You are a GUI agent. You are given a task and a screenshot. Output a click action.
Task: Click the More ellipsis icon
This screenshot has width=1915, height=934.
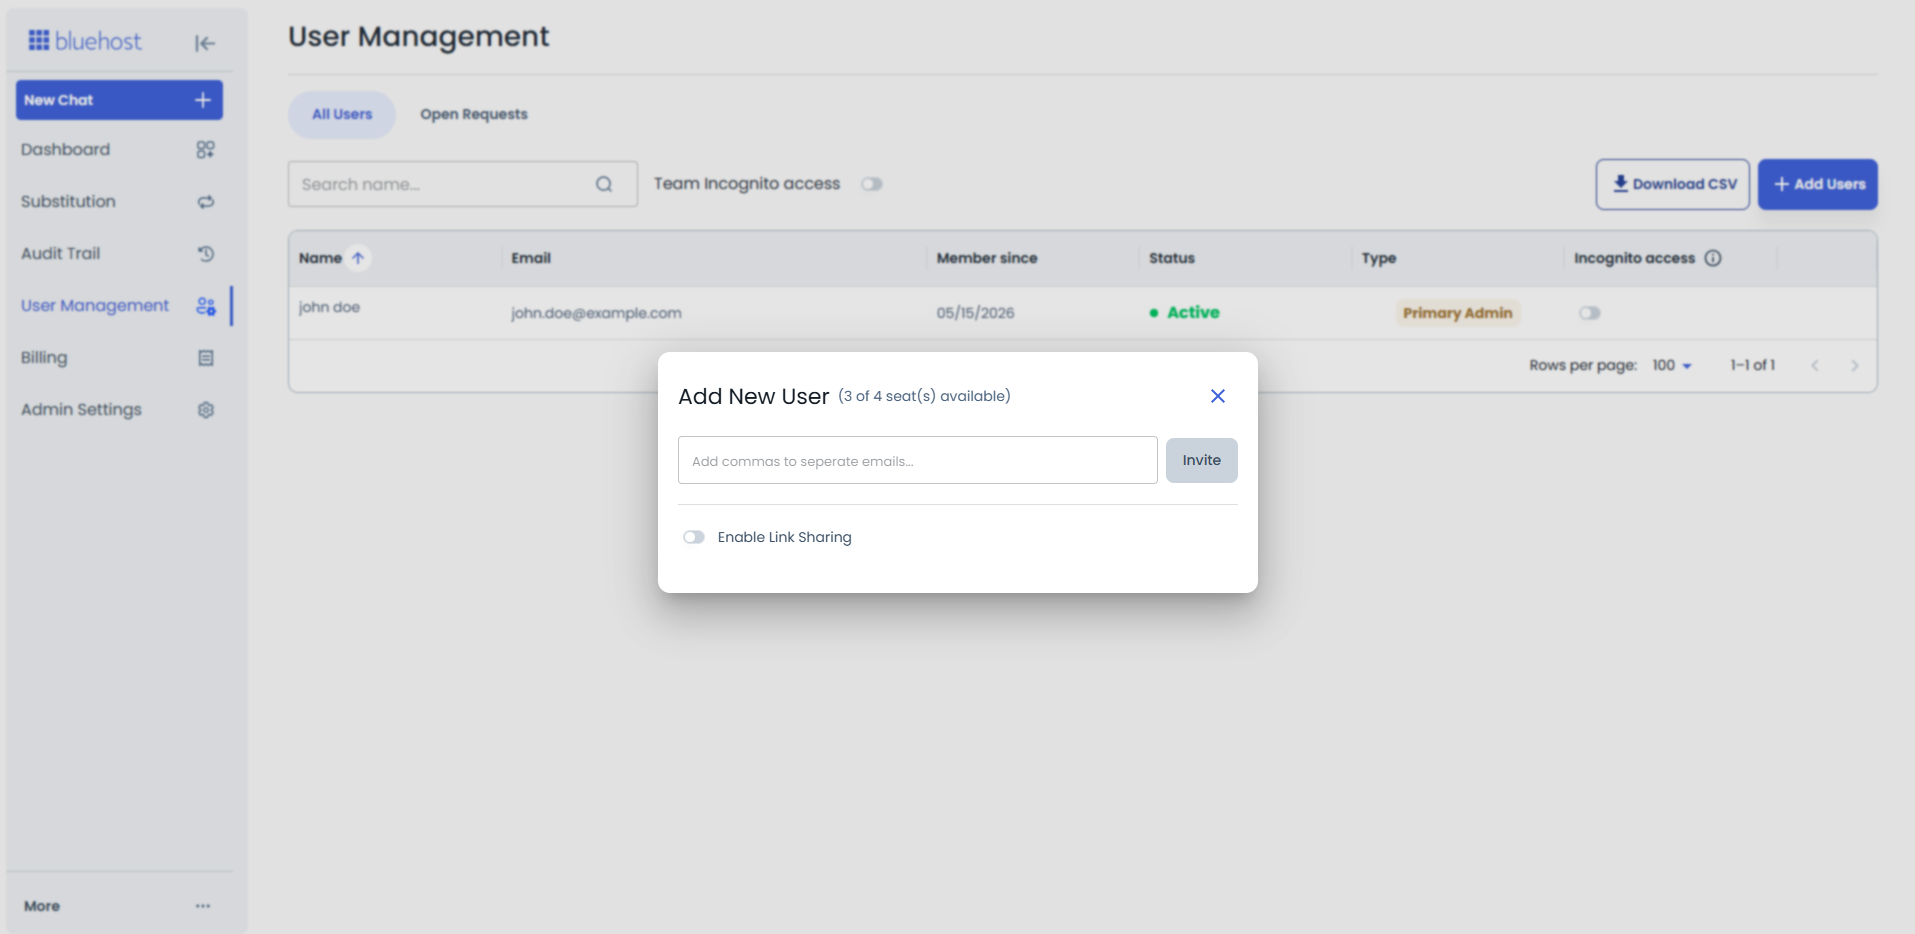pyautogui.click(x=203, y=906)
